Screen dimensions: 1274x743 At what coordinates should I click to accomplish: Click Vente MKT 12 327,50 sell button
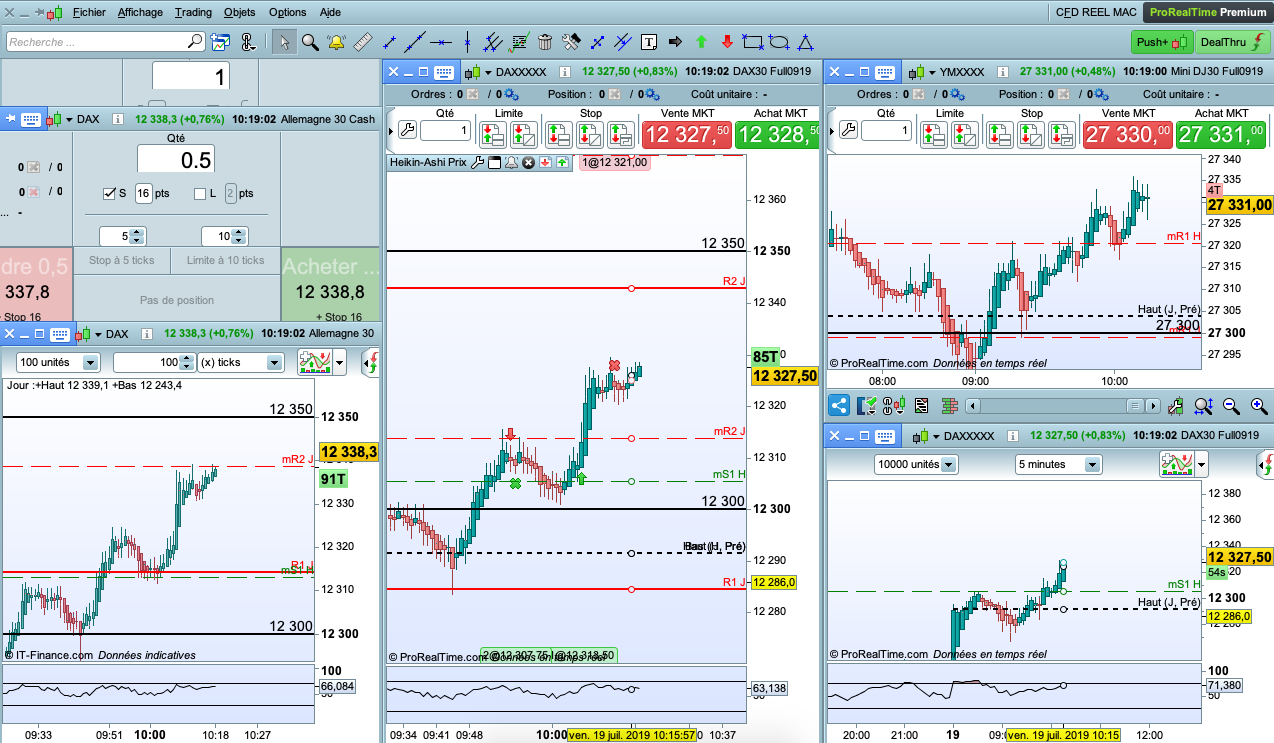pos(686,134)
